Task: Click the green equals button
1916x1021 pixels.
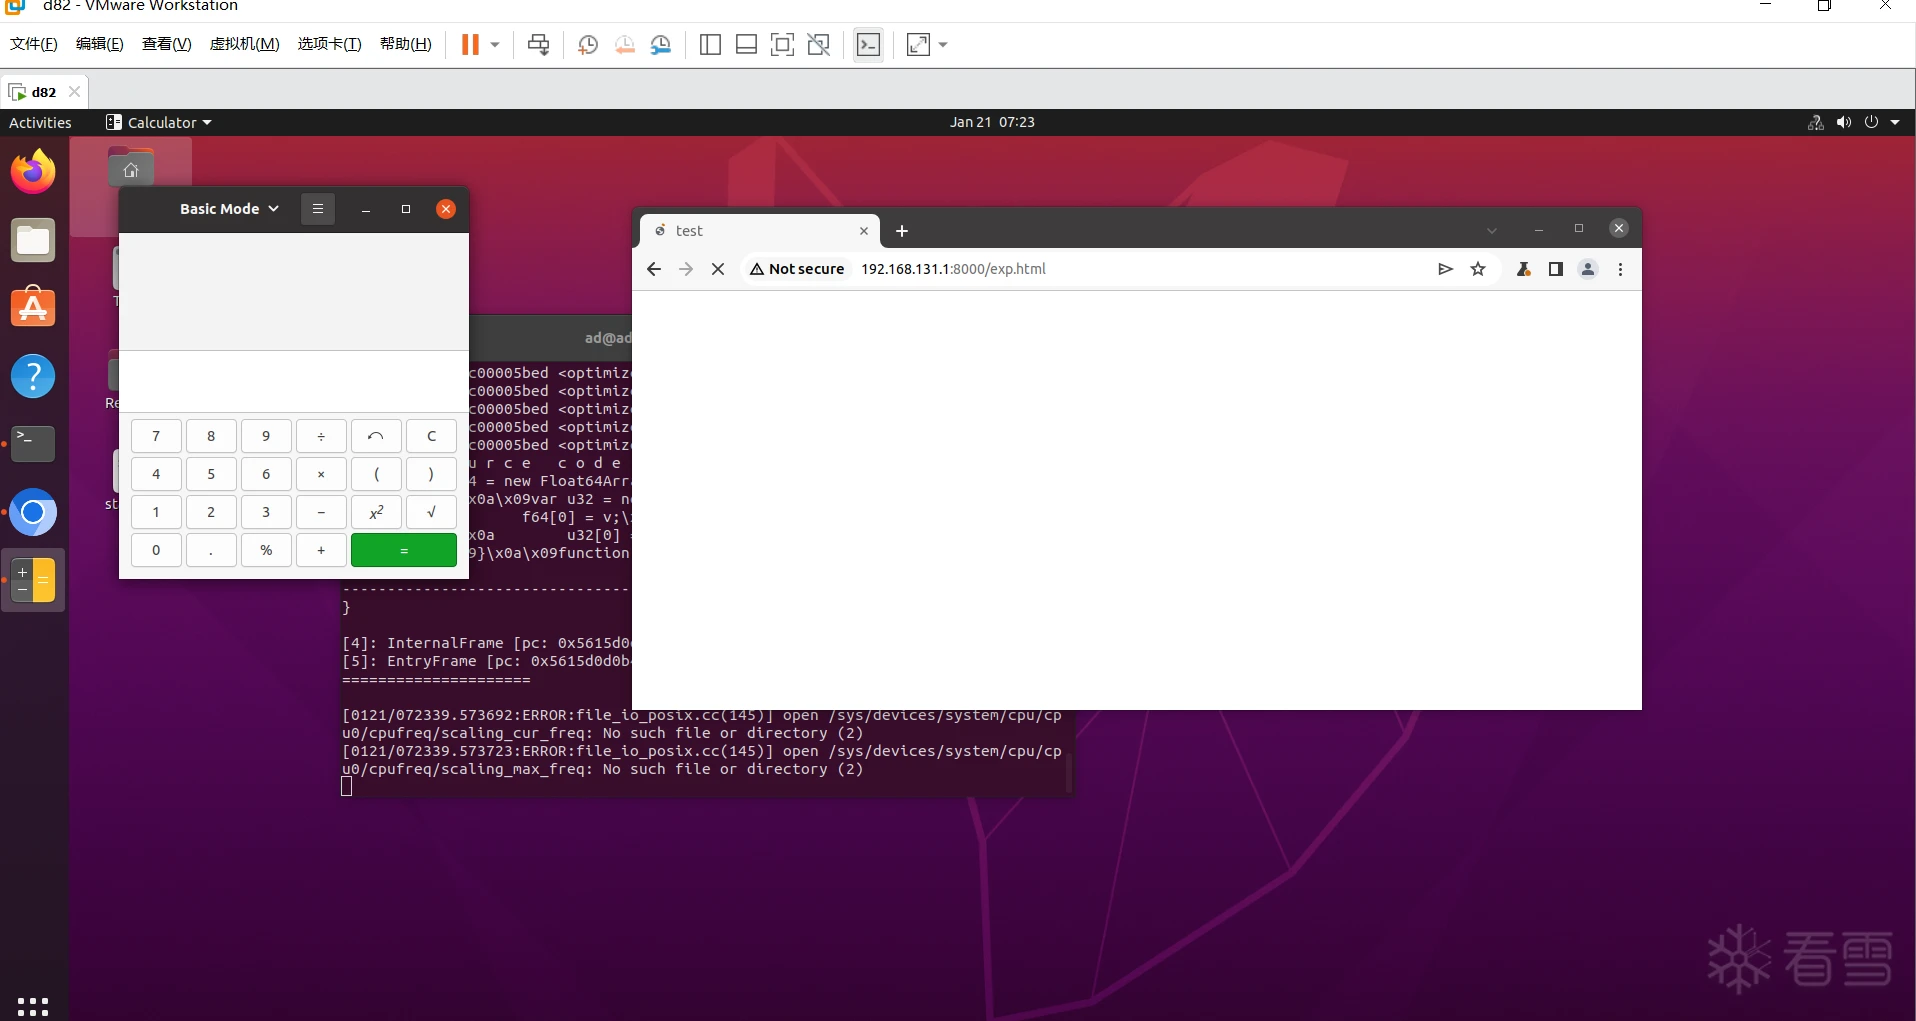Action: click(x=404, y=550)
